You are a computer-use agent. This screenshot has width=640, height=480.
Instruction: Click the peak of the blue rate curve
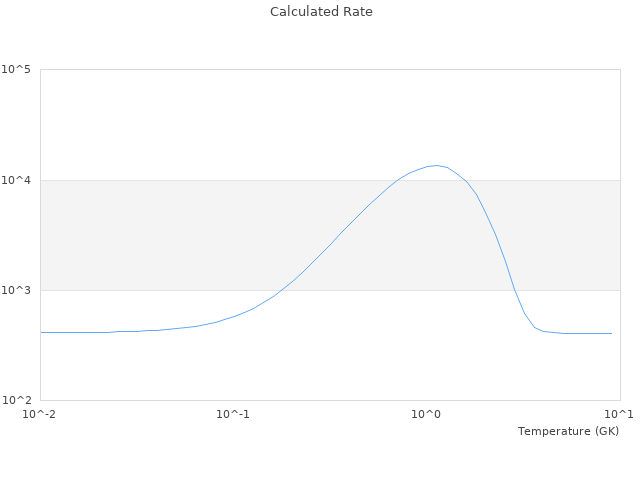coord(436,165)
